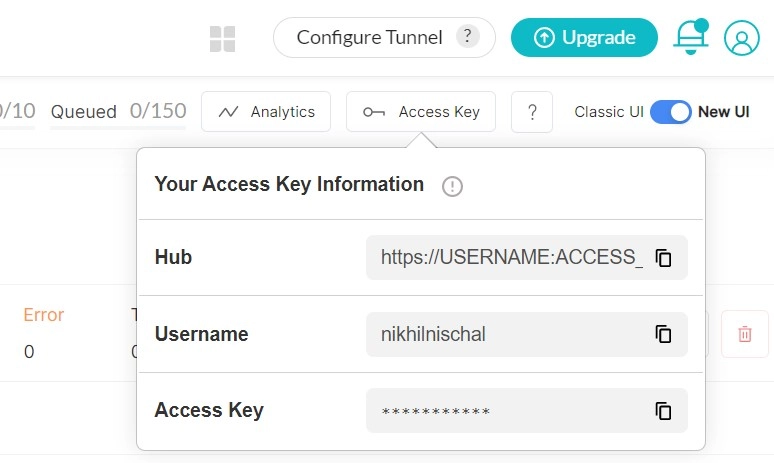
Task: Click the question mark inside Configure Tunnel
Action: (x=466, y=37)
